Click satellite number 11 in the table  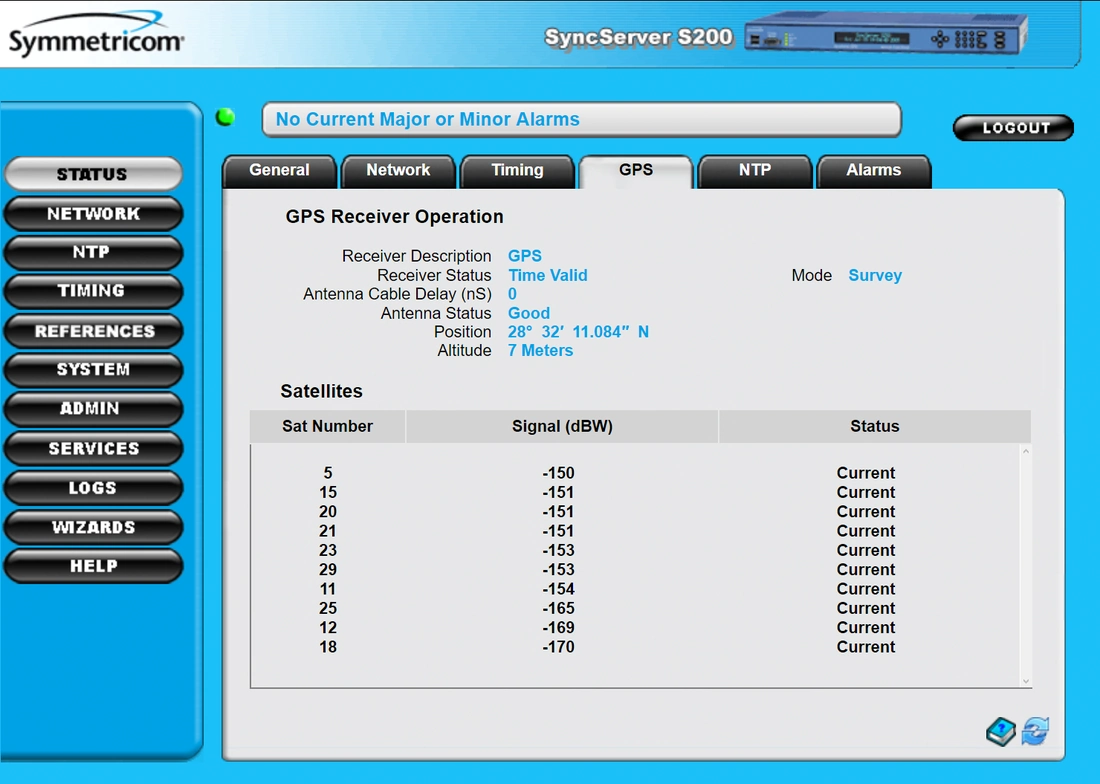(328, 589)
